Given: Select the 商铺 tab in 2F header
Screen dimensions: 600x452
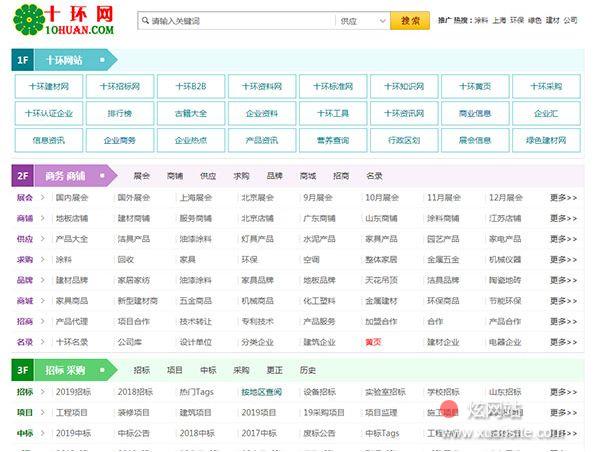Looking at the screenshot, I should (175, 176).
